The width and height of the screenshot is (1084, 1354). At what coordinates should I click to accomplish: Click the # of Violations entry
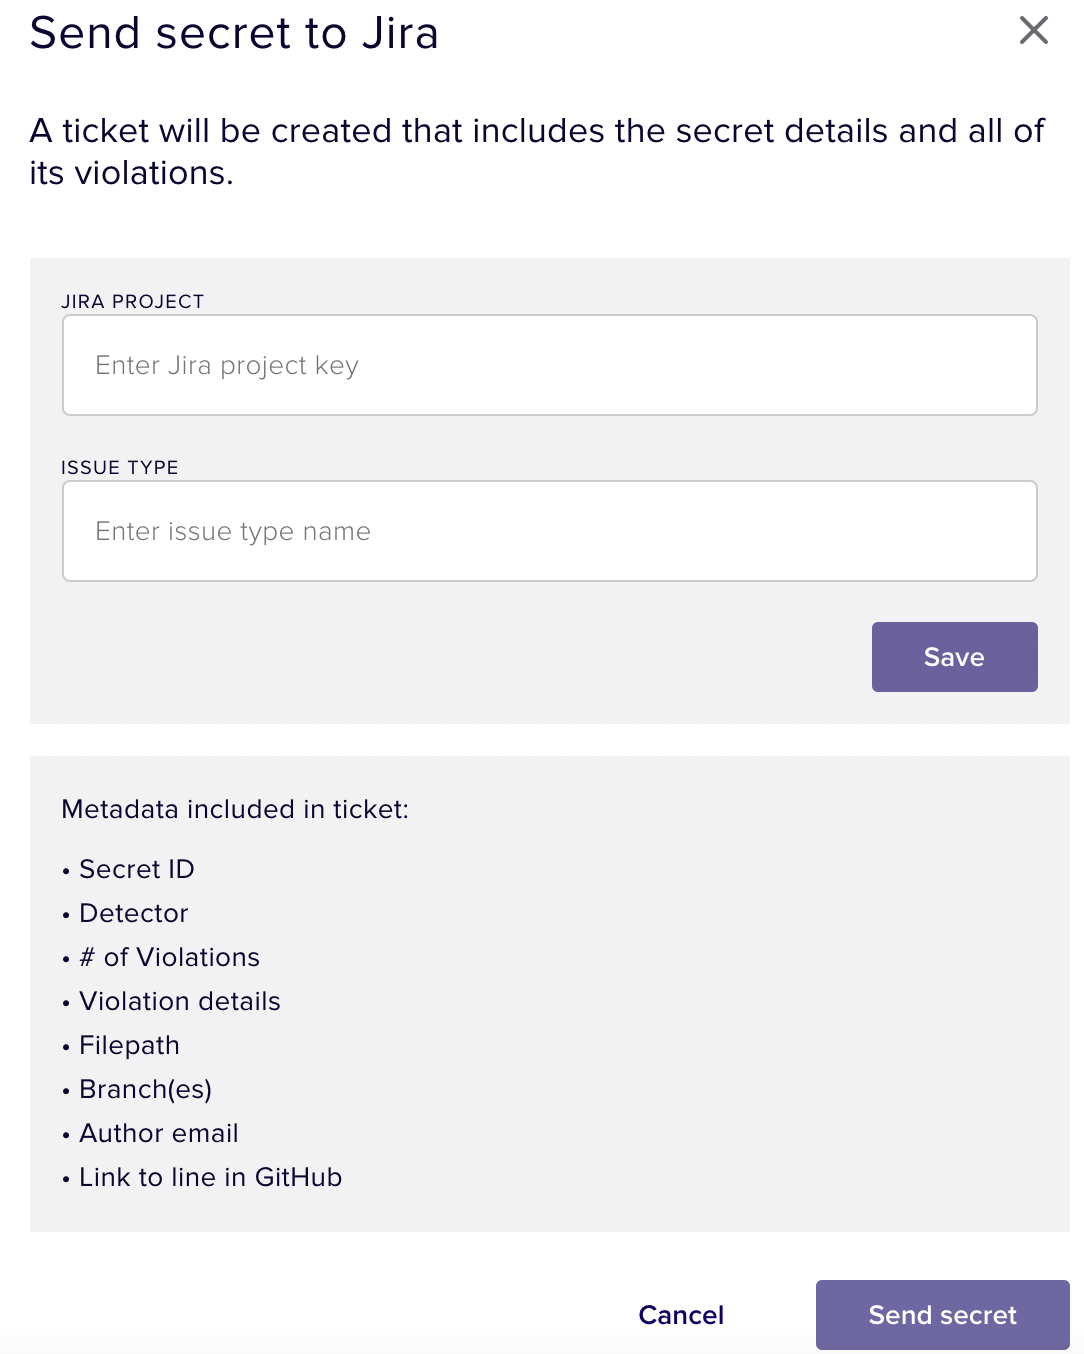170,957
